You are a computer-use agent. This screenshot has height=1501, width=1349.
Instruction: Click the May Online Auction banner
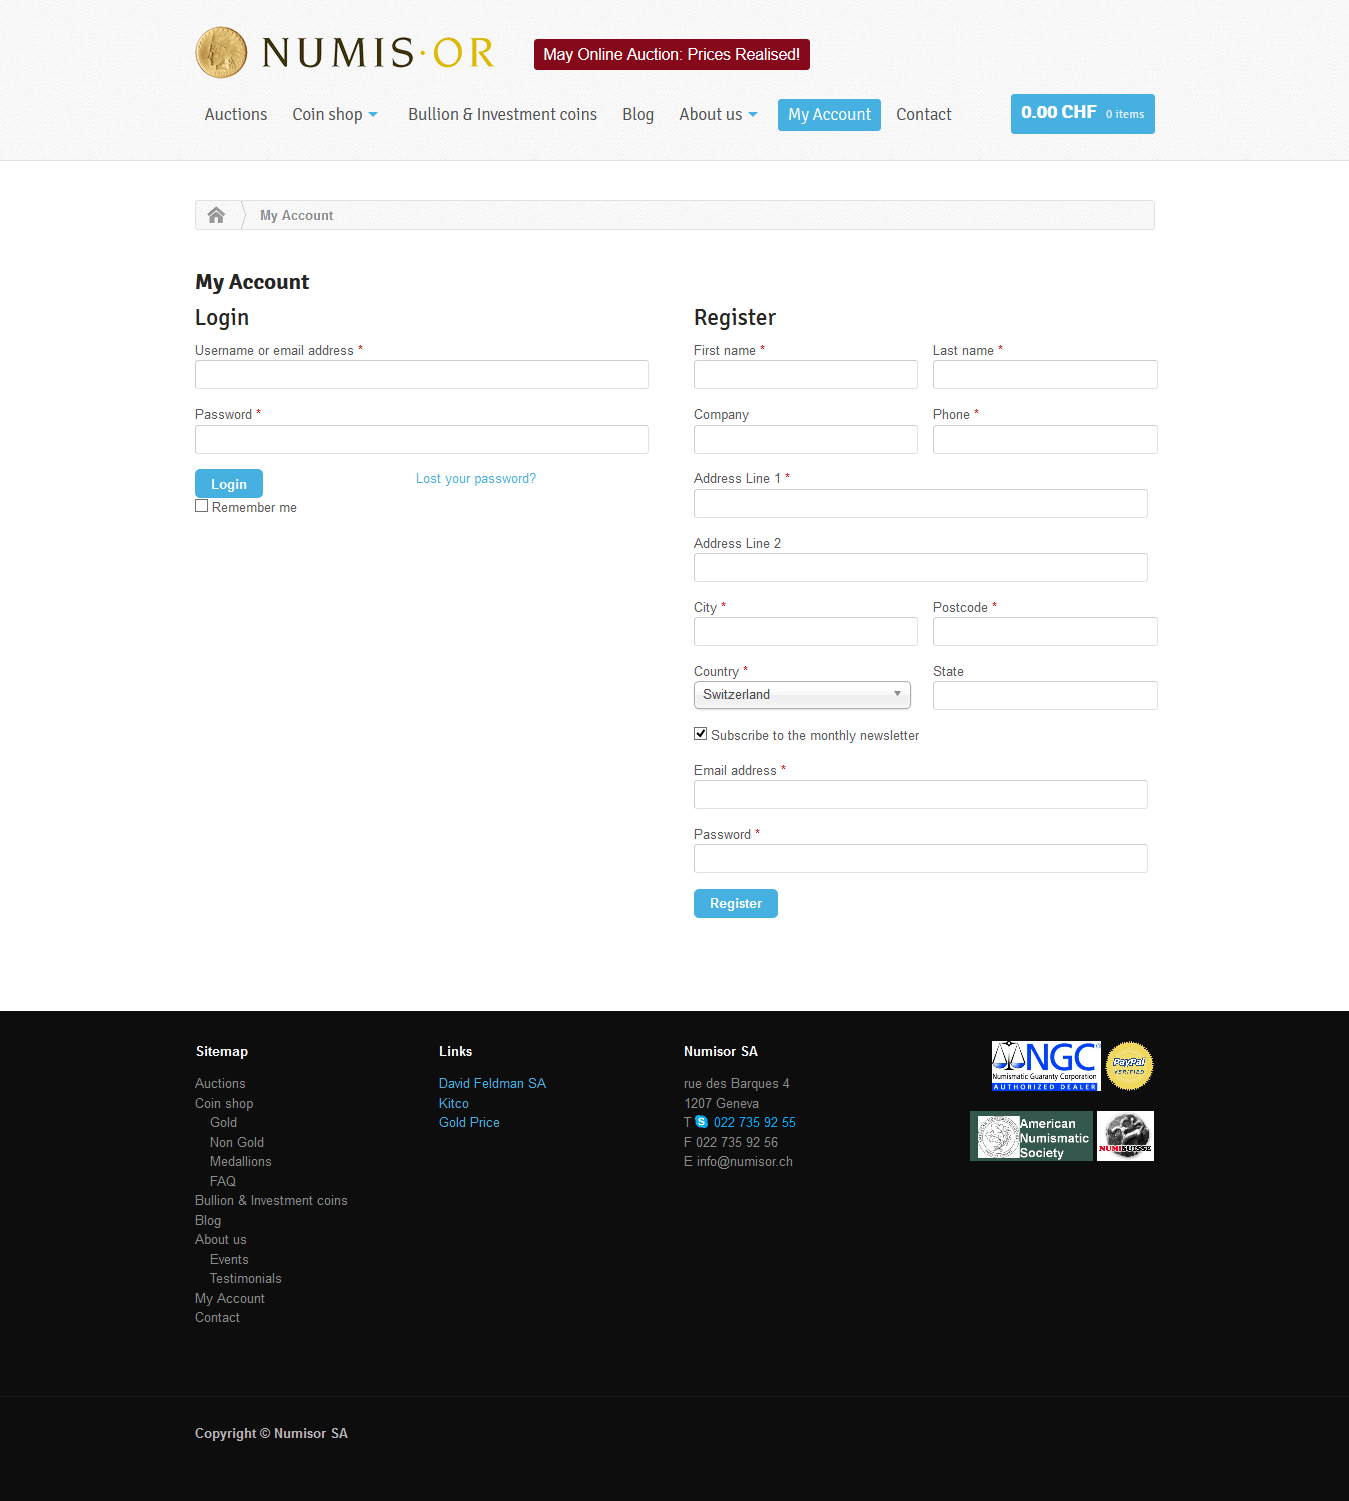point(671,55)
